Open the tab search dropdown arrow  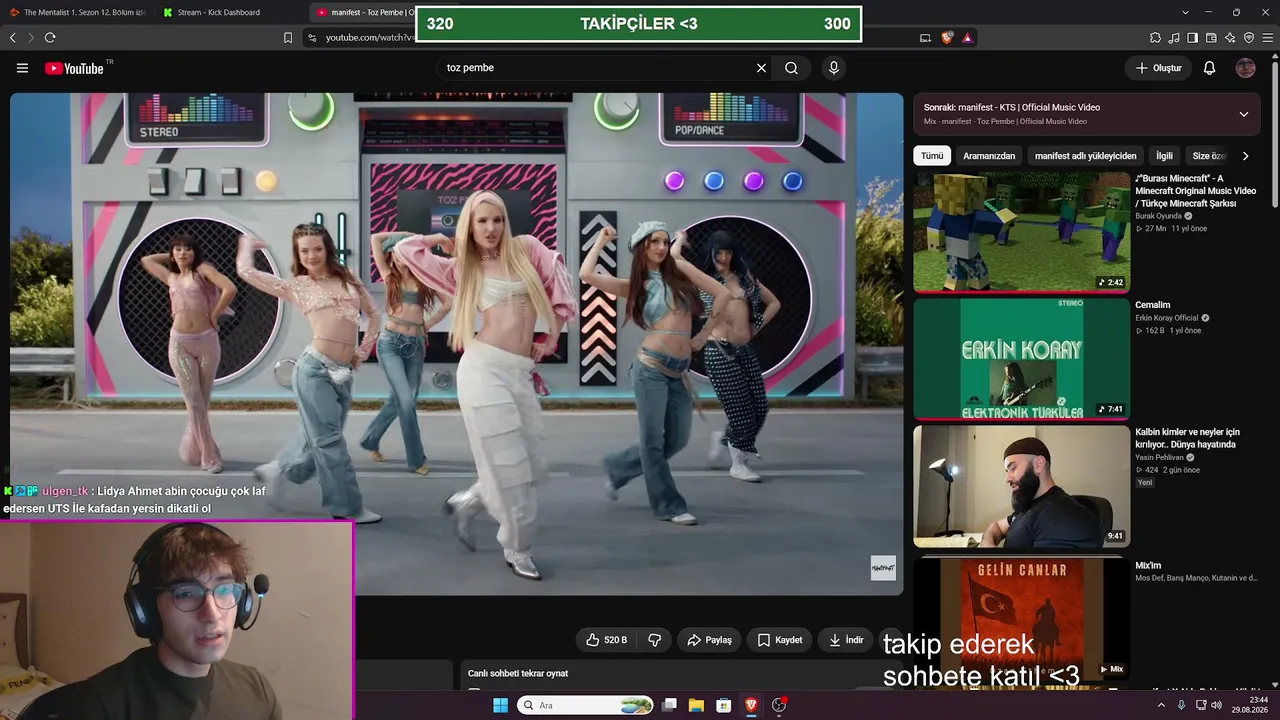click(x=1185, y=12)
